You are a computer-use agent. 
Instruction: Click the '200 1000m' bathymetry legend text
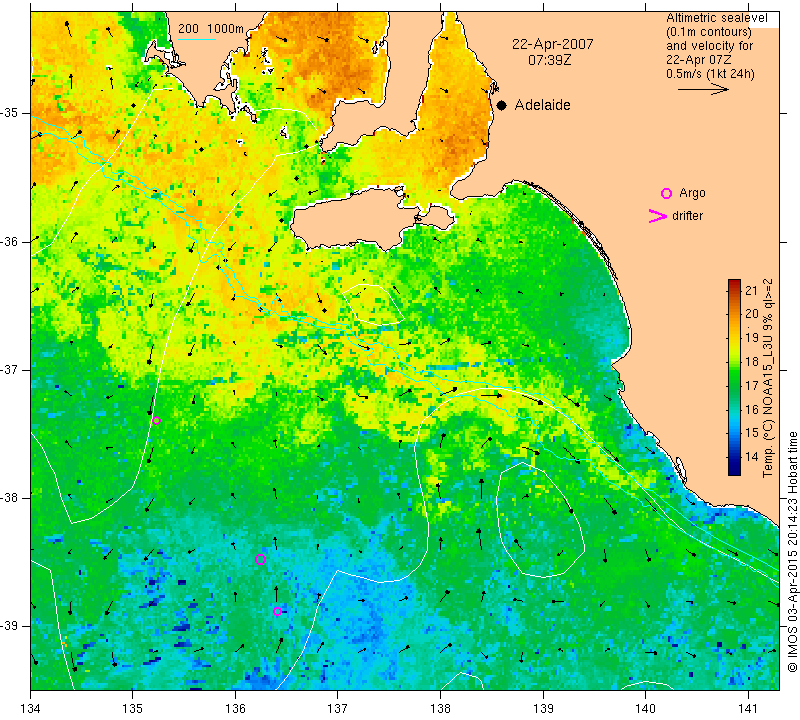211,29
